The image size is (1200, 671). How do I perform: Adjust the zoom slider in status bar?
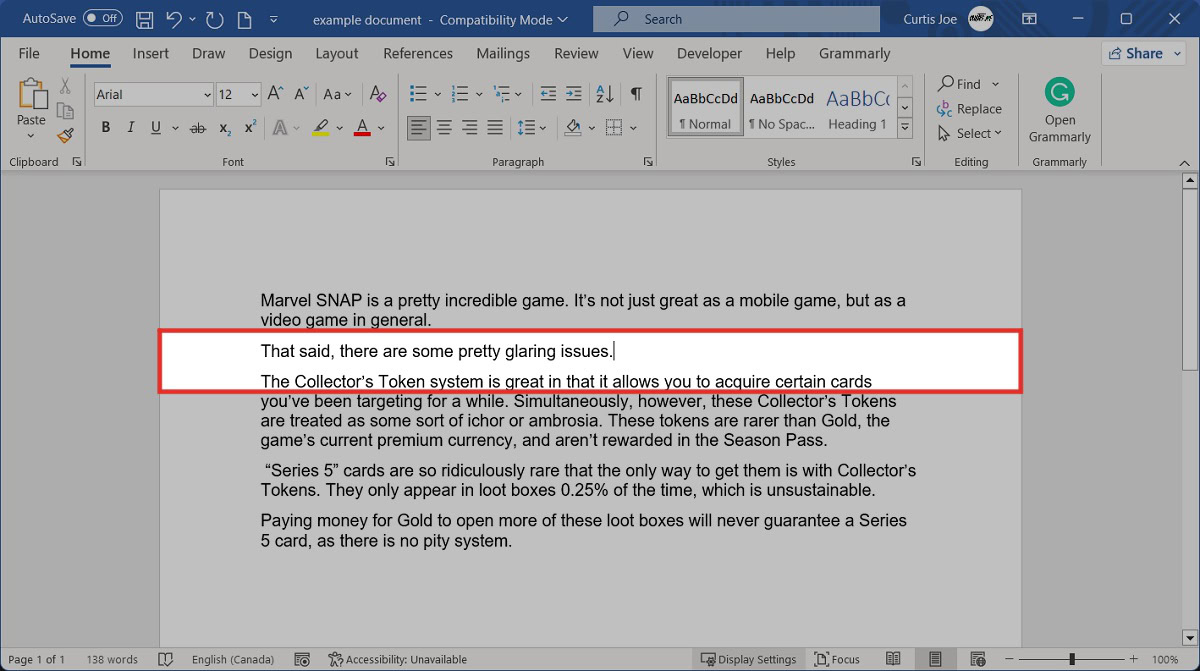click(1073, 659)
